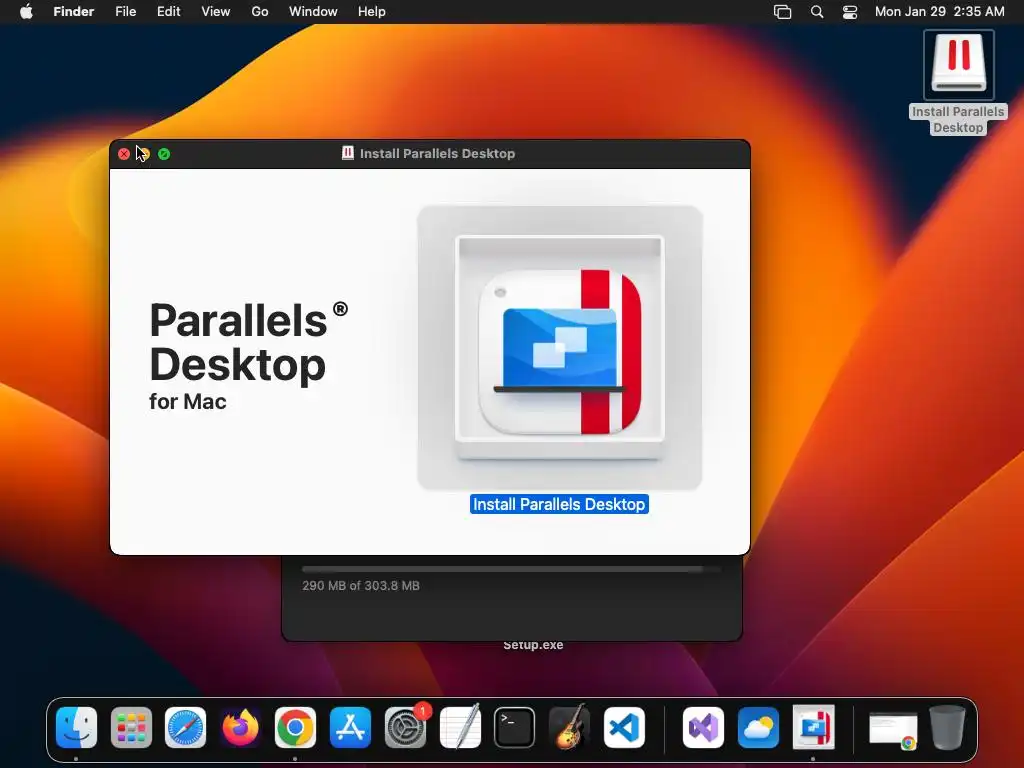Open System Settings with update badge
This screenshot has height=768, width=1024.
(405, 728)
